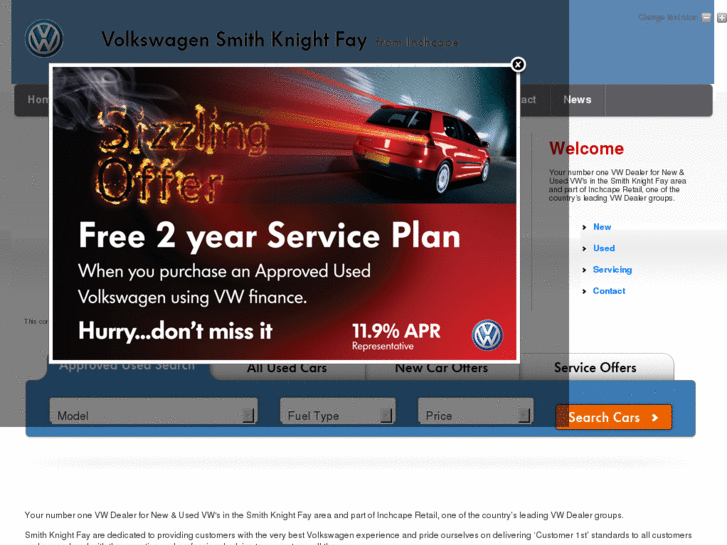Click the Free 2 year Service Plan banner
Image resolution: width=727 pixels, height=545 pixels.
tap(285, 214)
